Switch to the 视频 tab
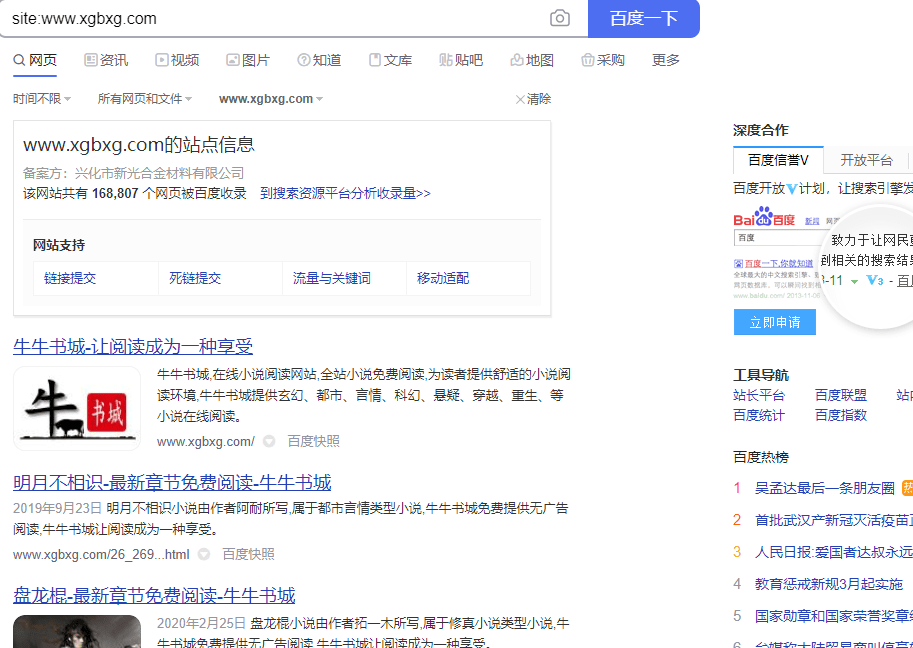This screenshot has height=648, width=913. pyautogui.click(x=177, y=60)
